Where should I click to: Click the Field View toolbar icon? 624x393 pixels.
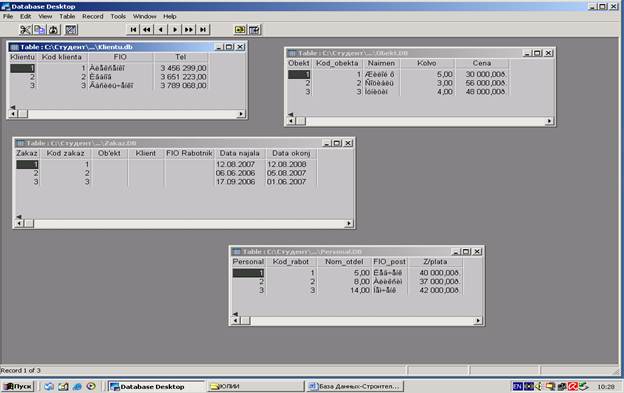(x=240, y=29)
